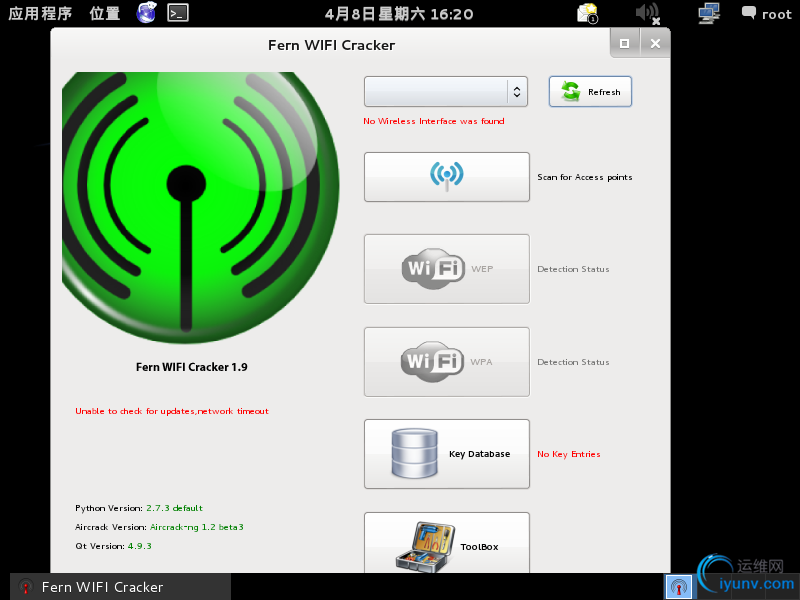Click Aircrack Version 'Aircrack-ng 1.2 beta3' value
The height and width of the screenshot is (600, 800).
click(x=196, y=527)
